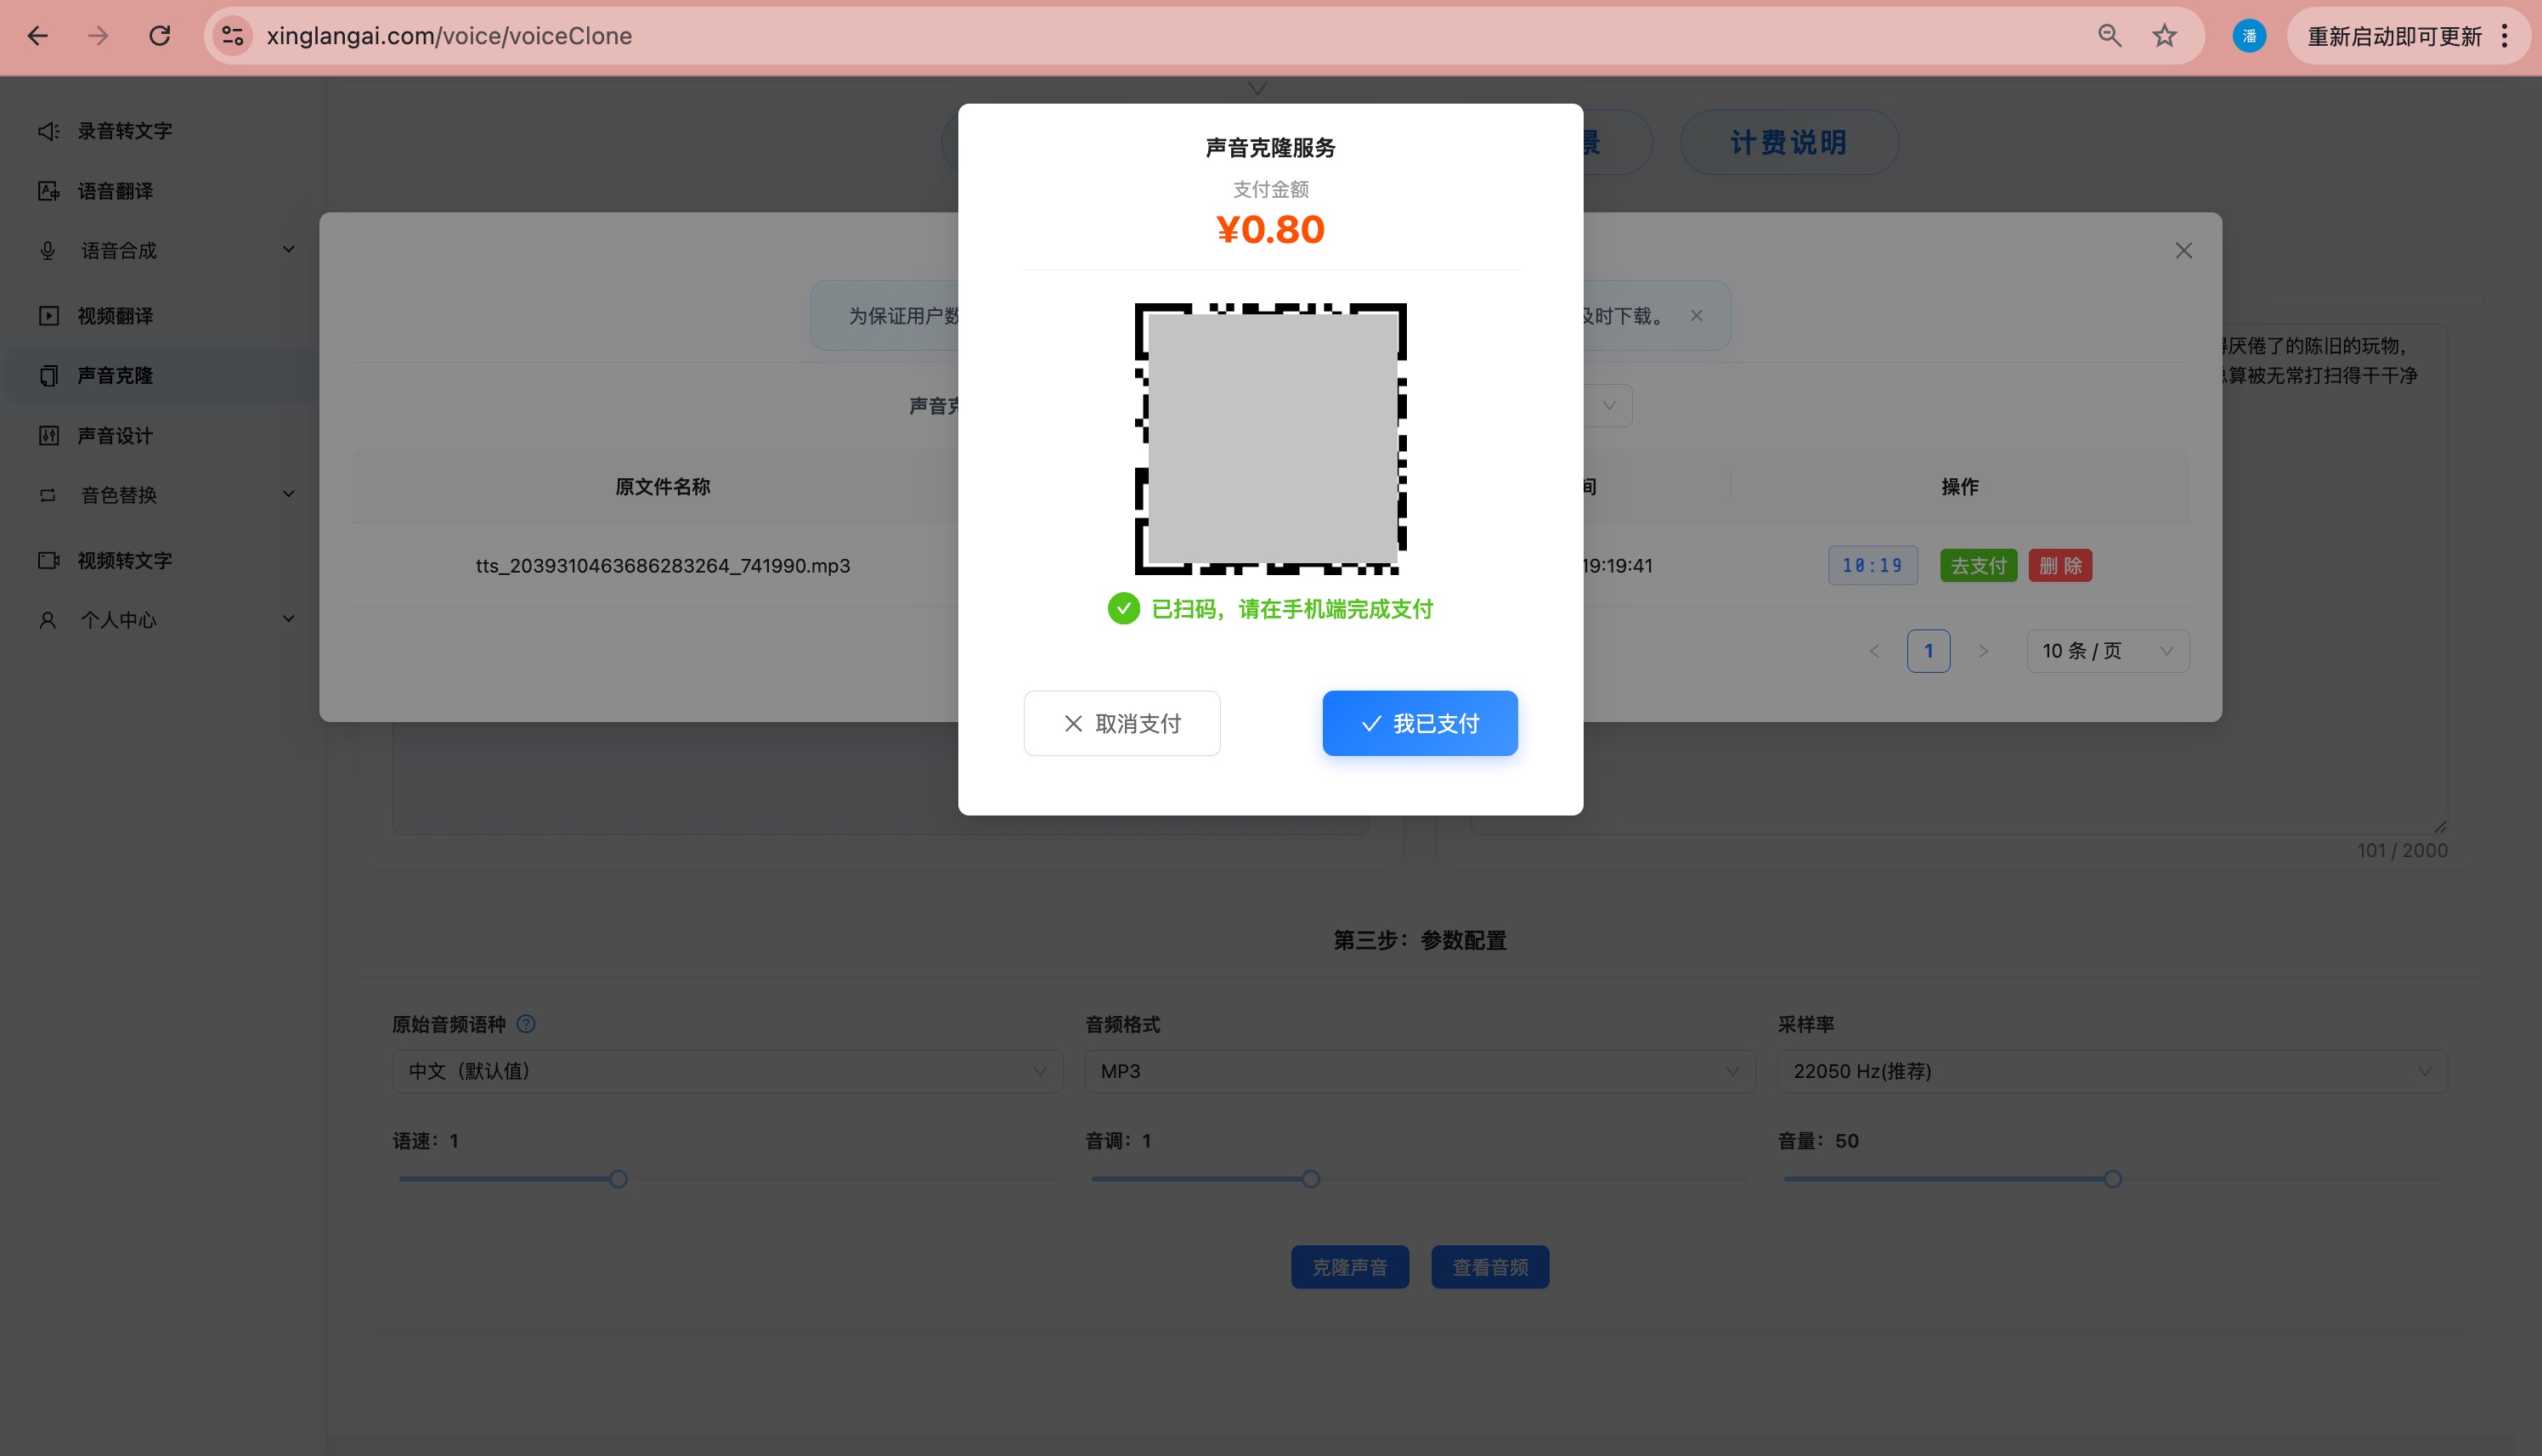
Task: Click the payment QR code image
Action: [x=1271, y=439]
